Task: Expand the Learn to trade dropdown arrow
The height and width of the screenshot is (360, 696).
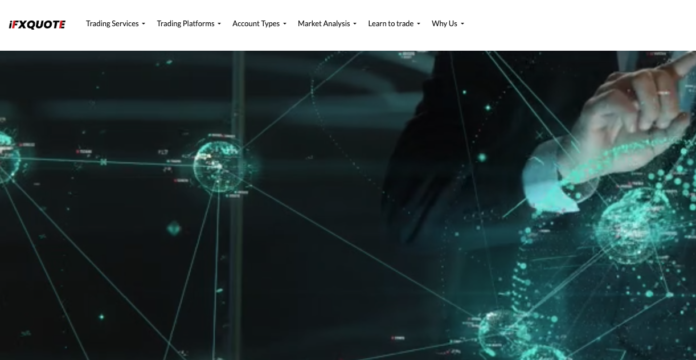Action: [418, 24]
